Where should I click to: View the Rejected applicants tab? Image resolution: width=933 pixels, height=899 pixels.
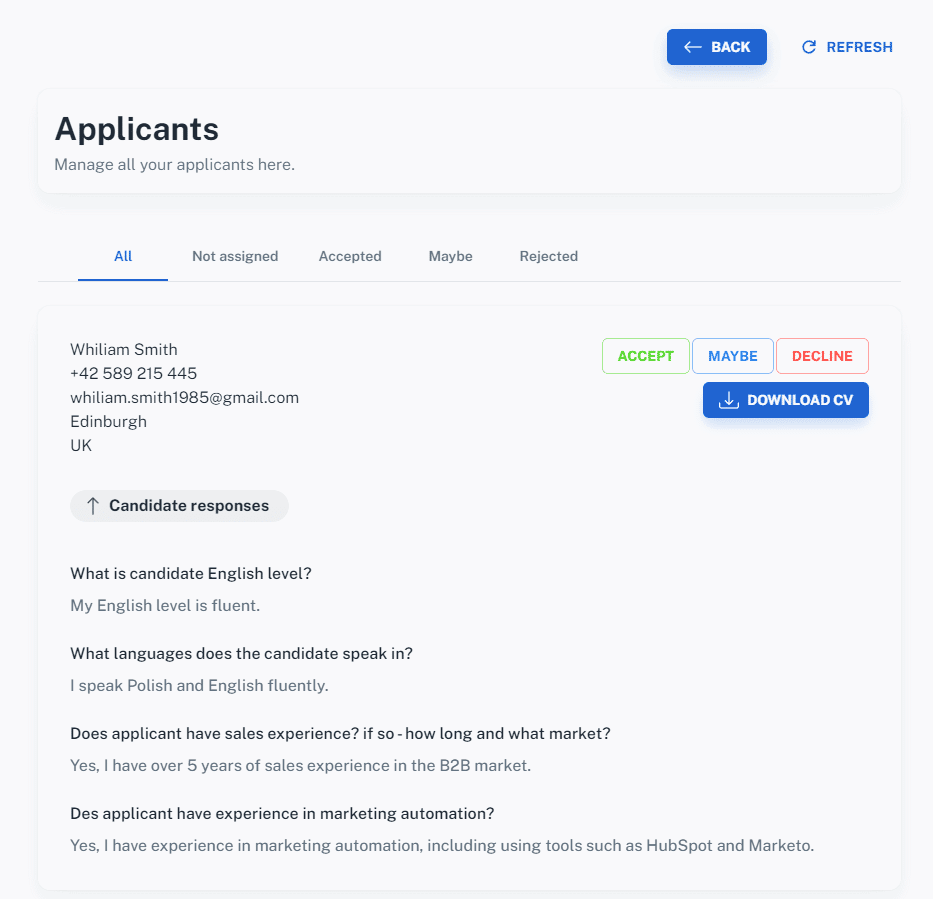click(x=549, y=256)
